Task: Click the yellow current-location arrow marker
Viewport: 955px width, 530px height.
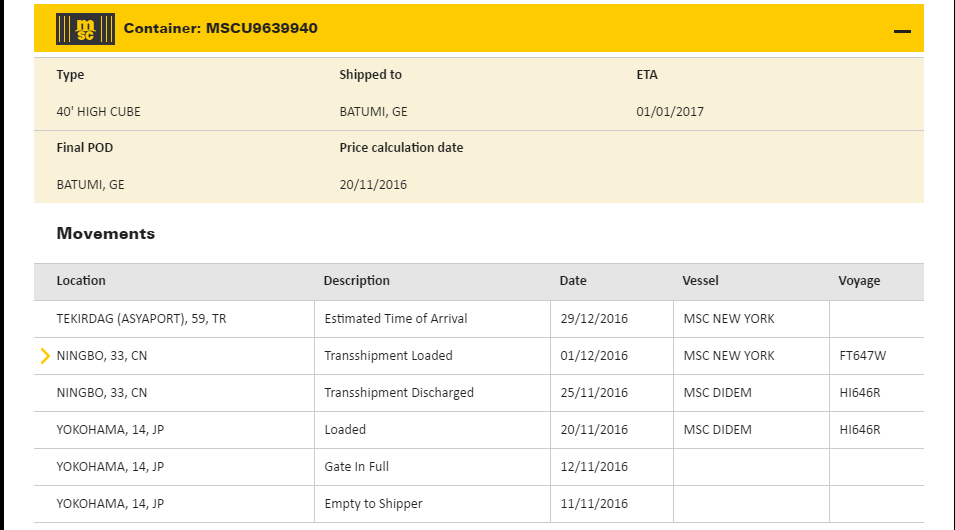Action: click(45, 355)
